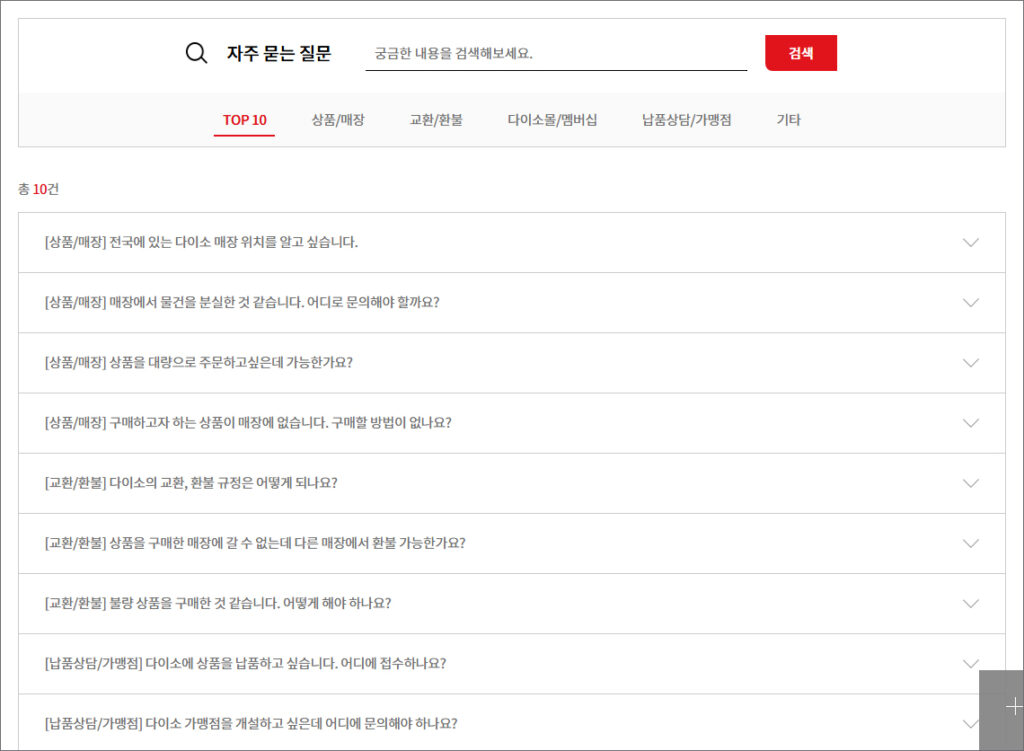This screenshot has height=751, width=1024.
Task: Open the 가맹점을 개설하고 싶은데 question text
Action: [x=251, y=723]
